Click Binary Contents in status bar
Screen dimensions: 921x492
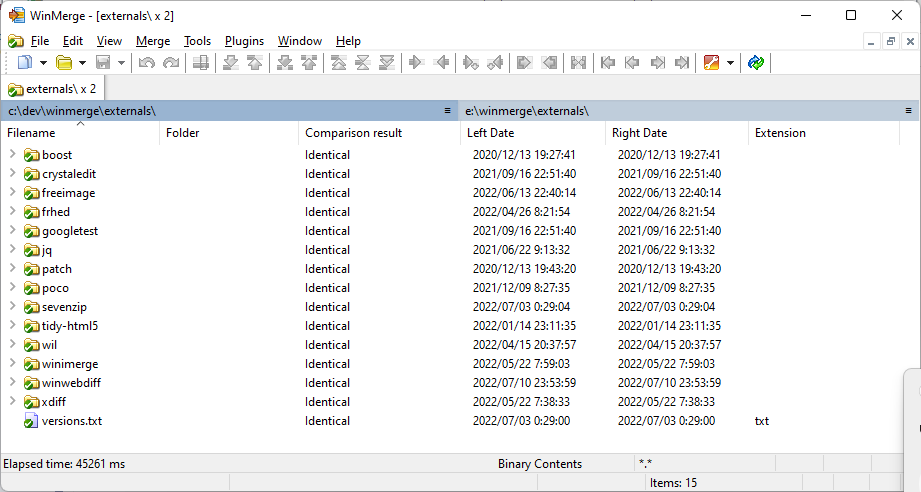(540, 464)
